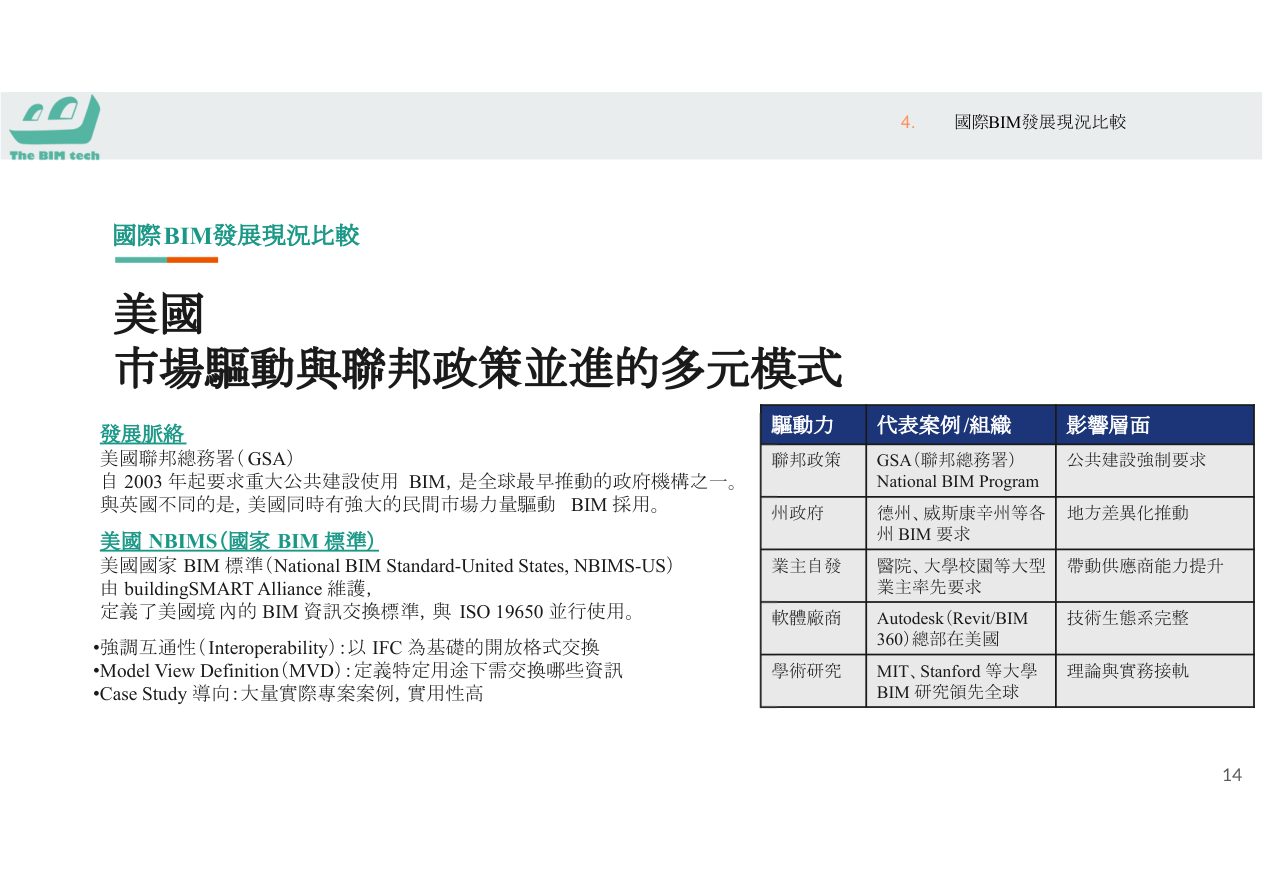Click table cell 軟體廠商
The width and height of the screenshot is (1263, 893).
pos(813,628)
